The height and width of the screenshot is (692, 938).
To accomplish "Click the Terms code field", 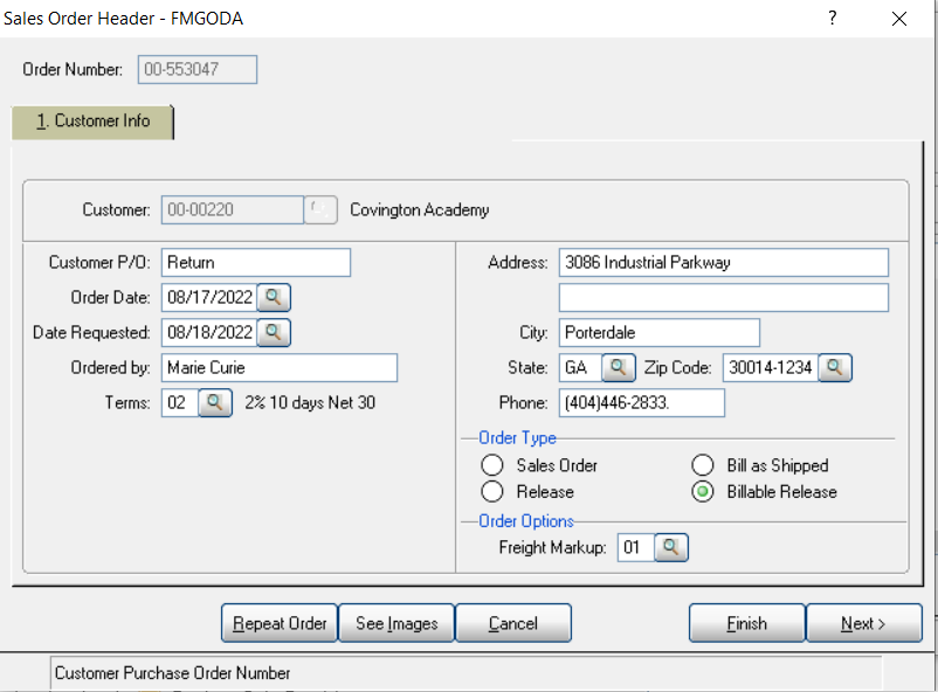I will (179, 403).
